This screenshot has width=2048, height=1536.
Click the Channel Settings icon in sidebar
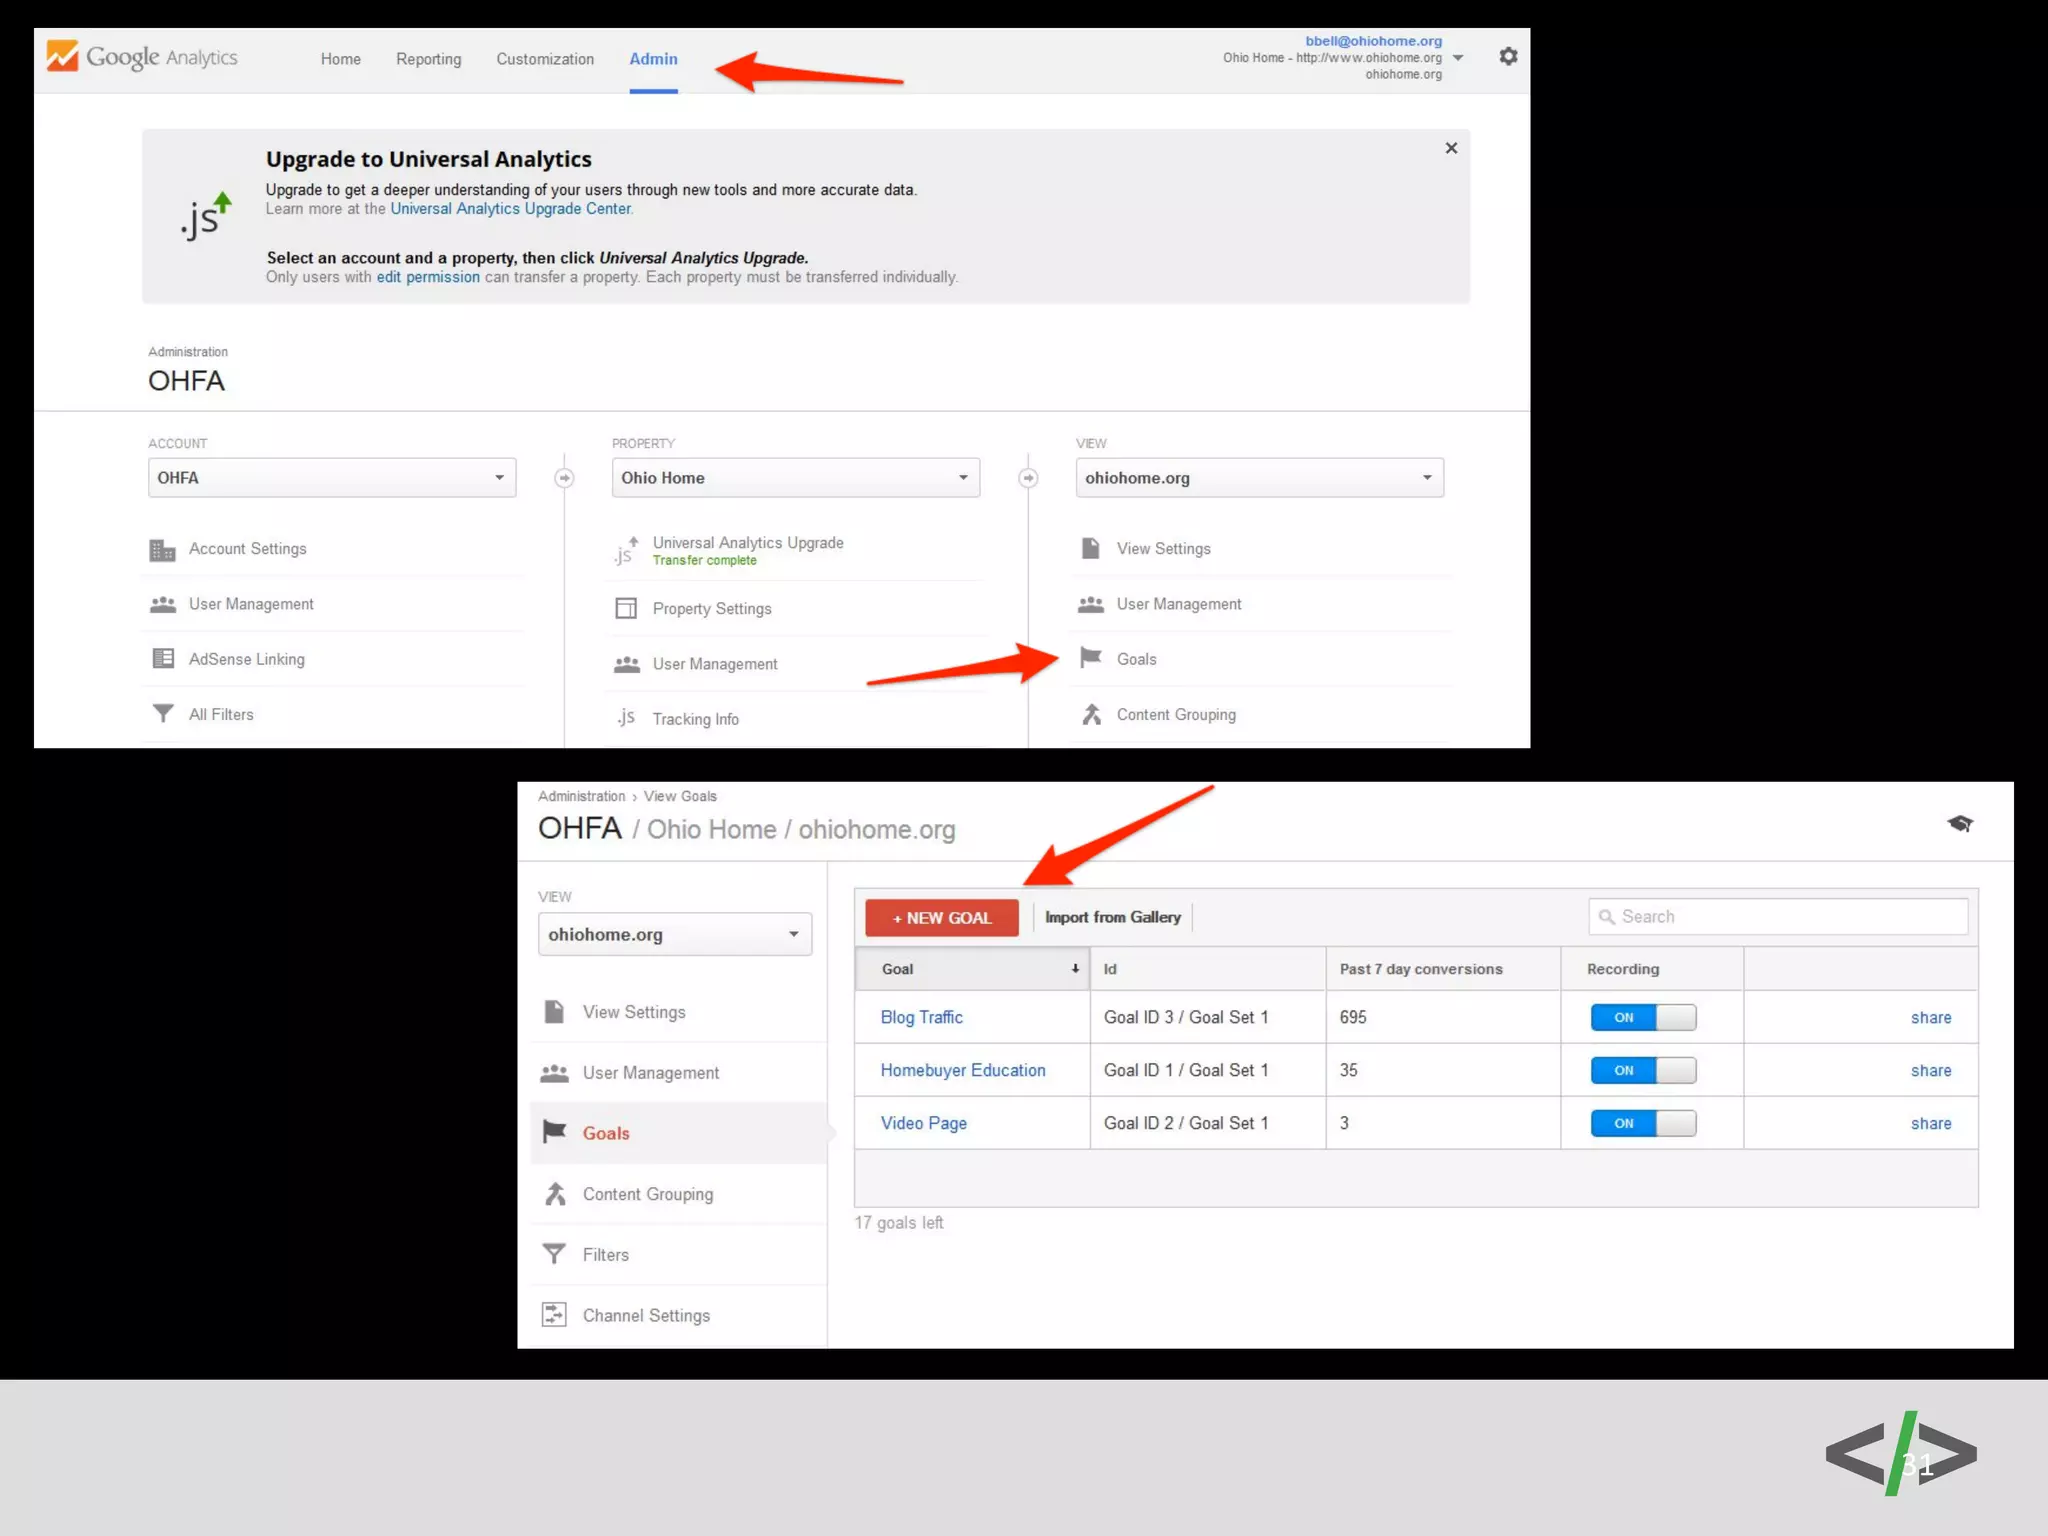(554, 1315)
